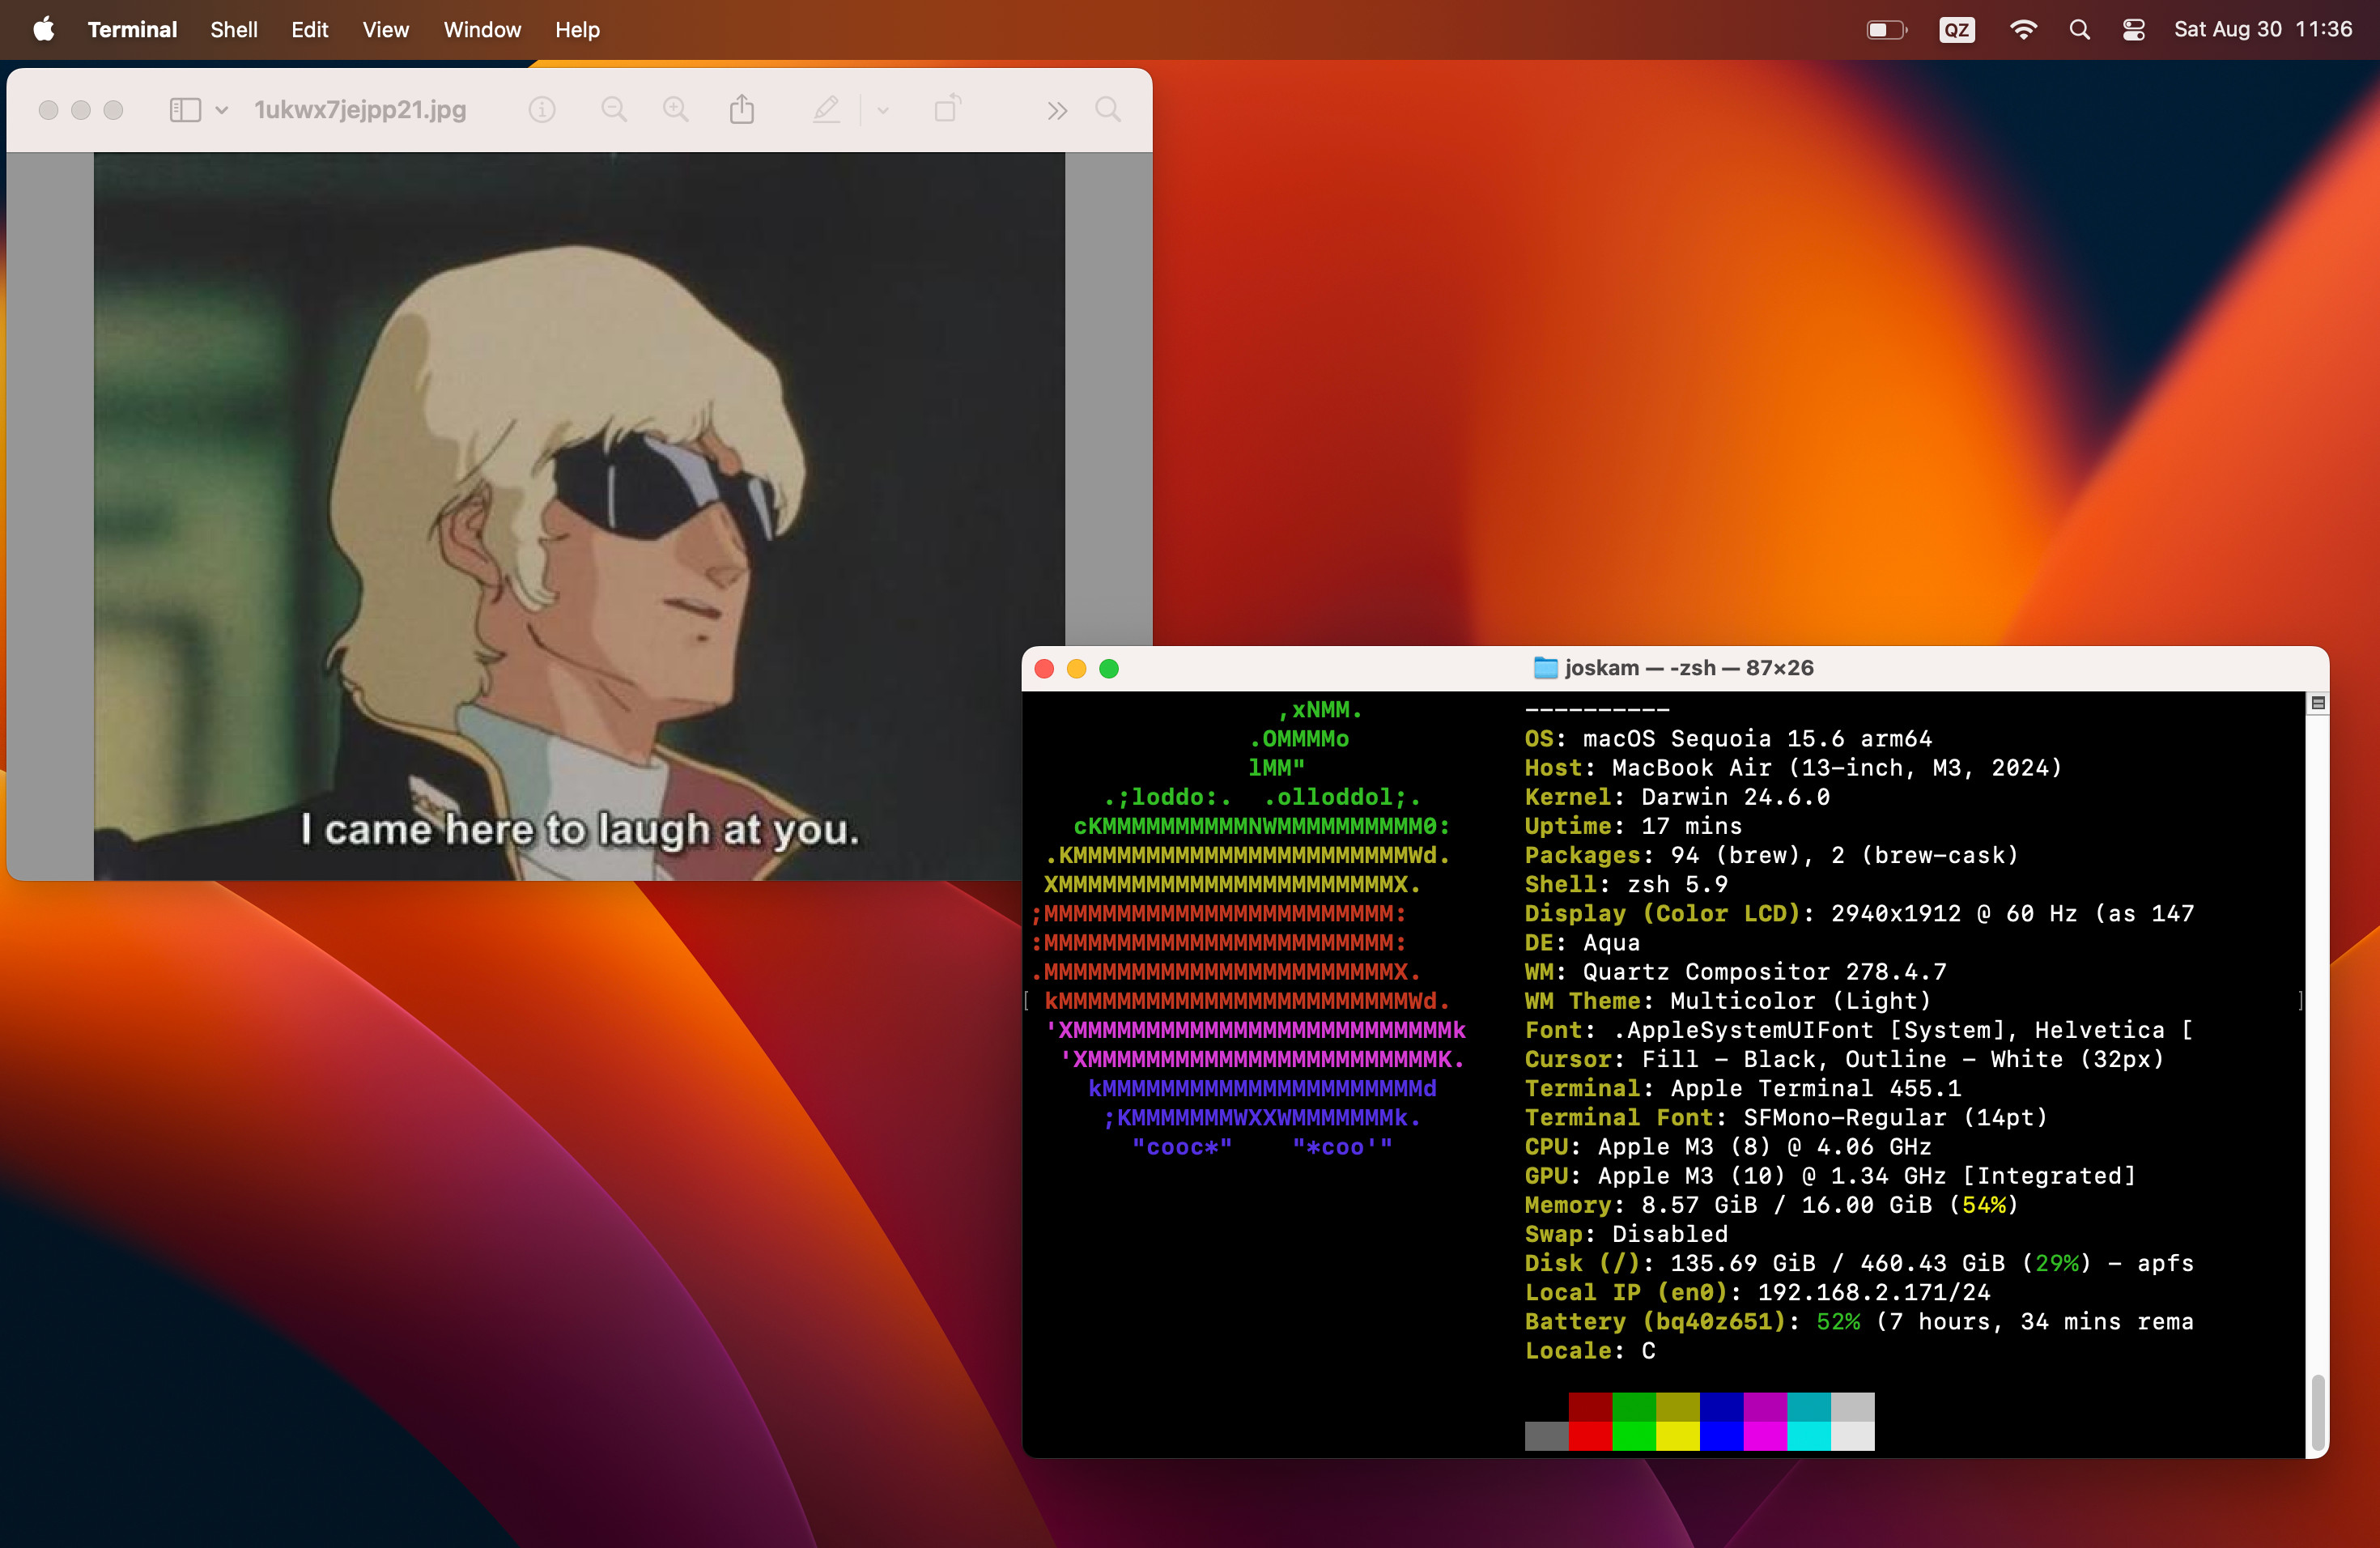Click the yellow color block
The image size is (2380, 1548).
[x=1678, y=1435]
